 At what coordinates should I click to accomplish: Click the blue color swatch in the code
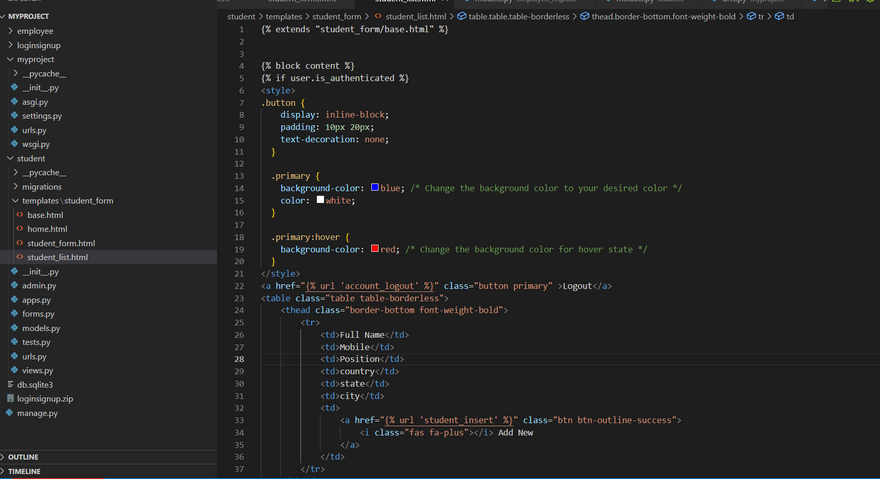tap(374, 188)
